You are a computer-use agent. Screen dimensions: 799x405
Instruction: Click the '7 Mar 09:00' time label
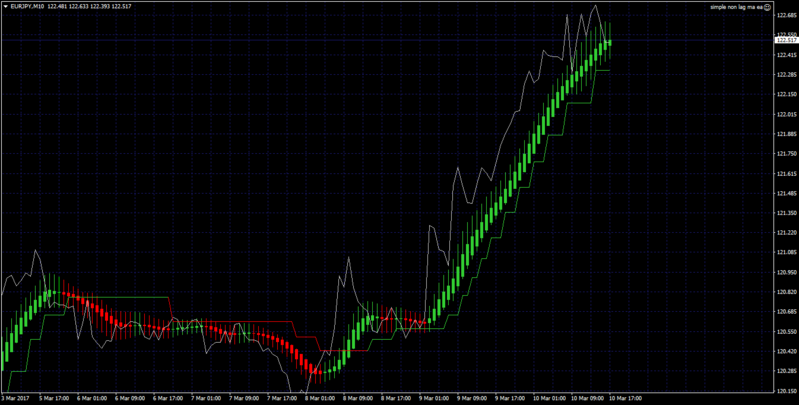(x=245, y=398)
